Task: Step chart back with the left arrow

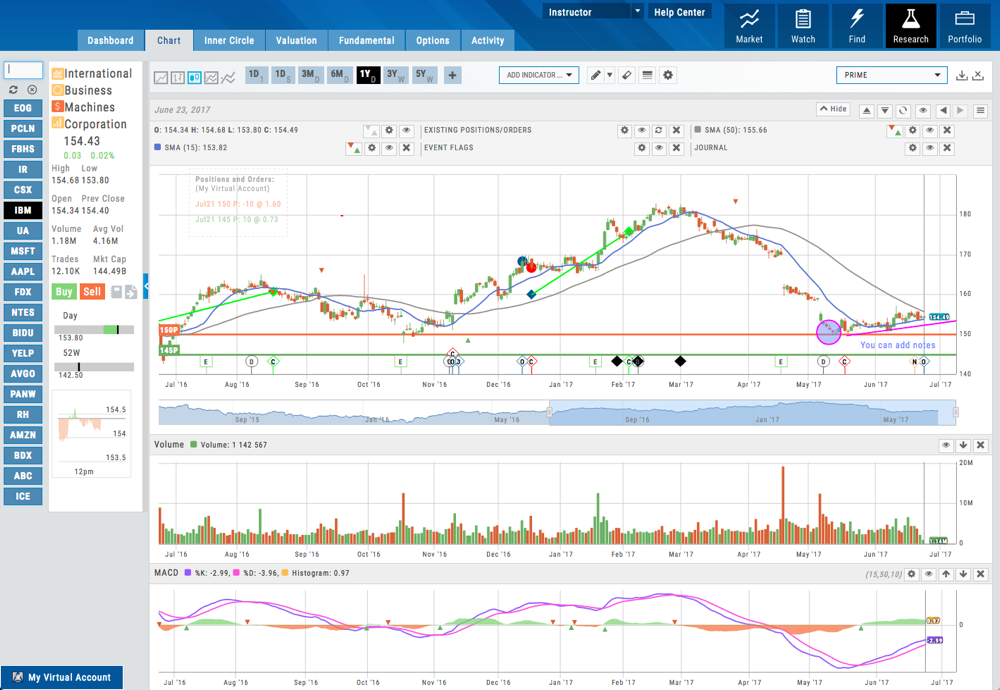Action: 943,110
